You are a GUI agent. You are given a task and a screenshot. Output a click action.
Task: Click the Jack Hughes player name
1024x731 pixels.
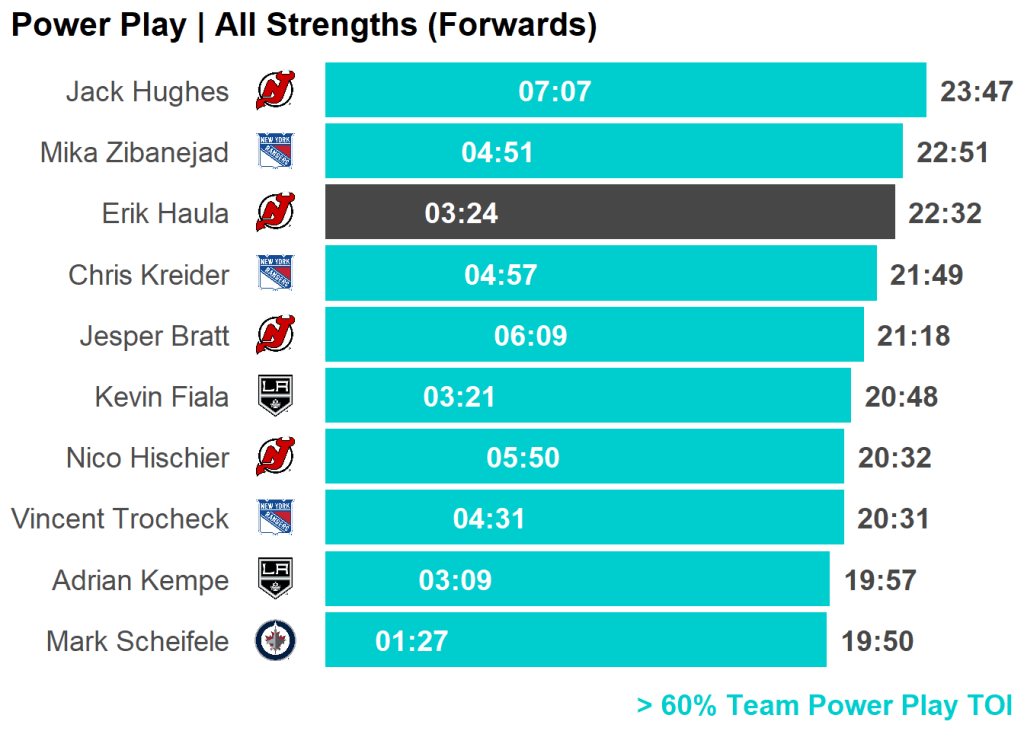(x=147, y=92)
